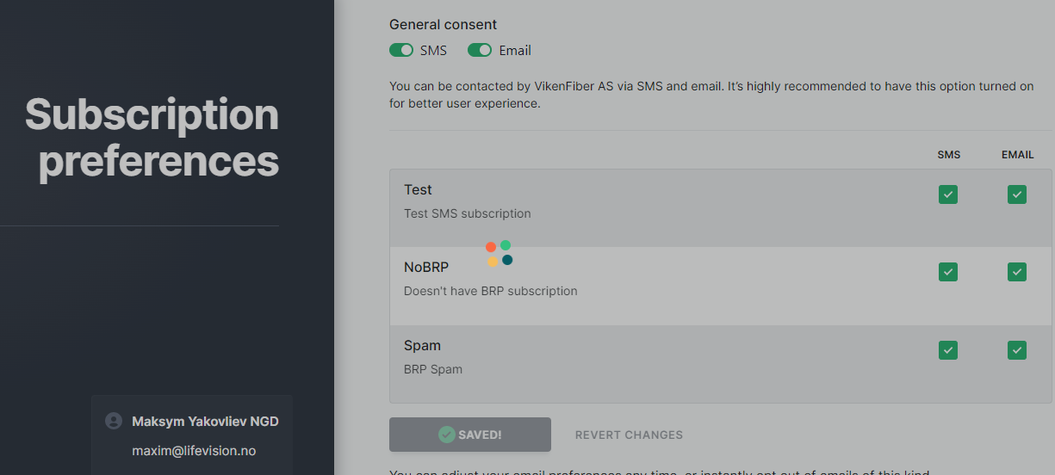Click the SMS column header
The width and height of the screenshot is (1055, 475).
point(948,155)
